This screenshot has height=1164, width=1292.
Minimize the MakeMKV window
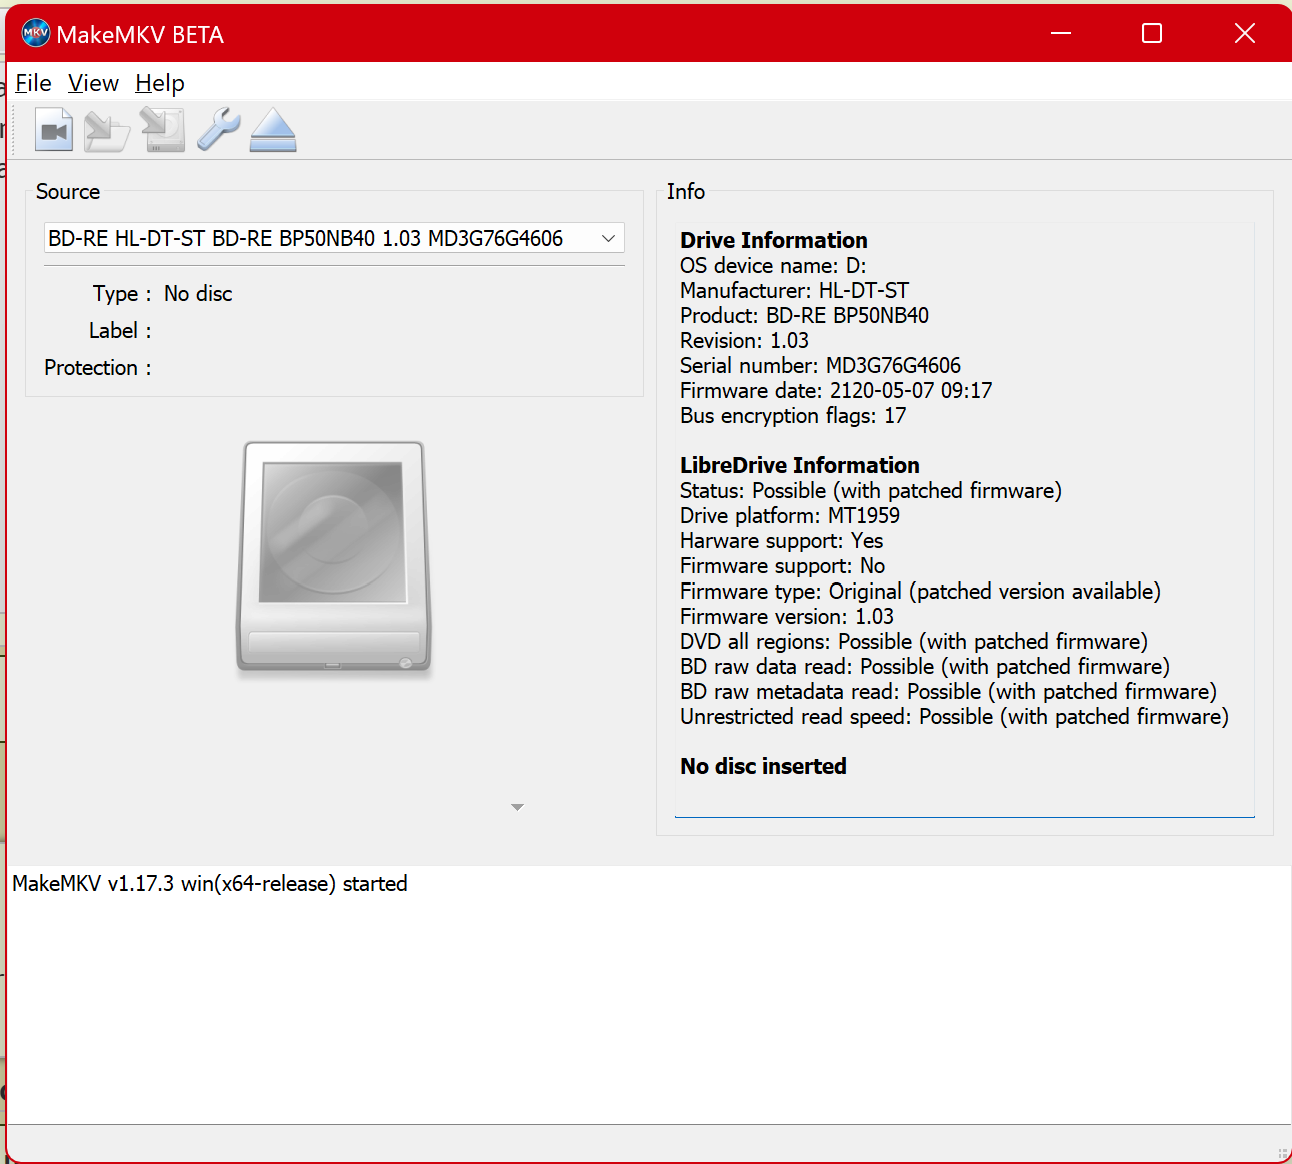click(x=1061, y=34)
